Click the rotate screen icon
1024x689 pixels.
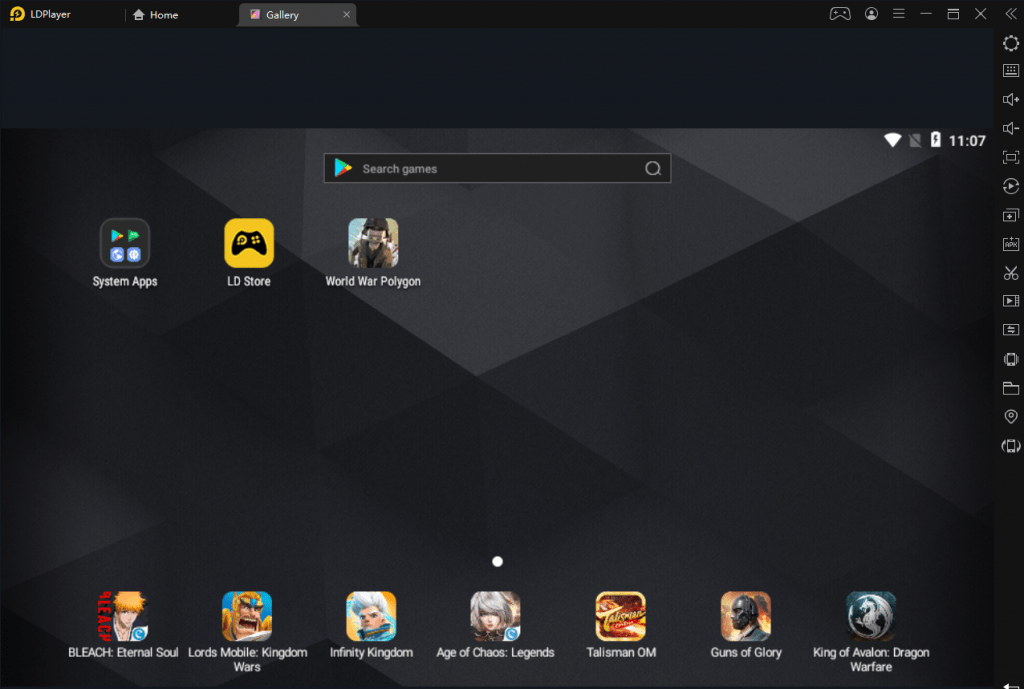(1010, 446)
